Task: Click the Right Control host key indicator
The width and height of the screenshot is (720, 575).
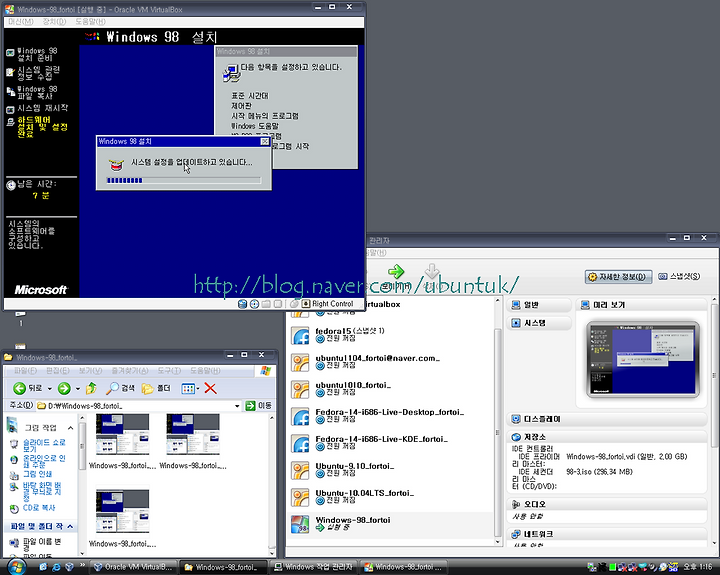Action: click(328, 304)
